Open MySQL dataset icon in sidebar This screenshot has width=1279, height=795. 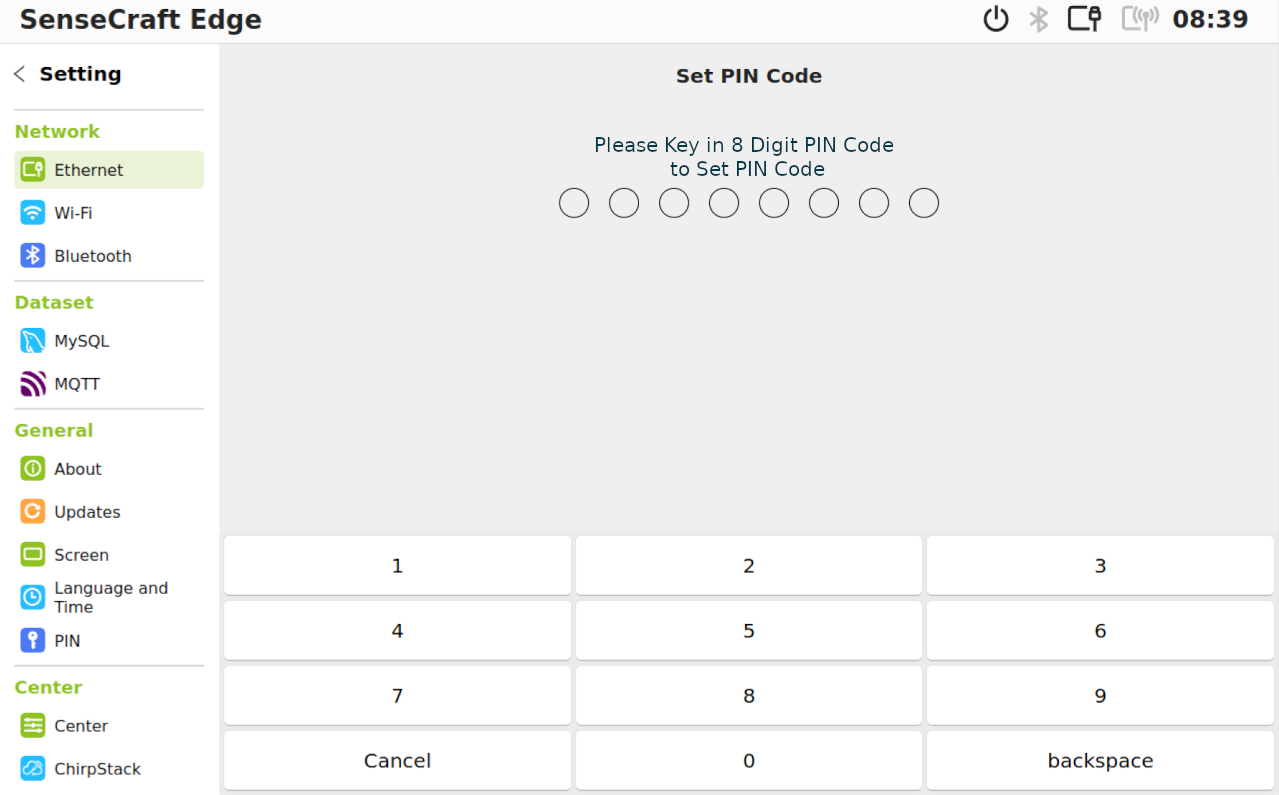(33, 341)
